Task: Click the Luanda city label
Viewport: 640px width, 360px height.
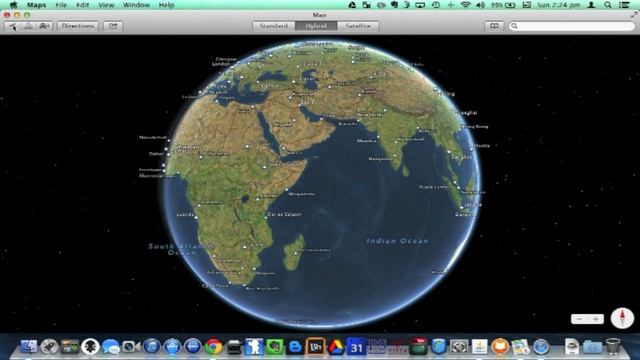Action: point(185,214)
